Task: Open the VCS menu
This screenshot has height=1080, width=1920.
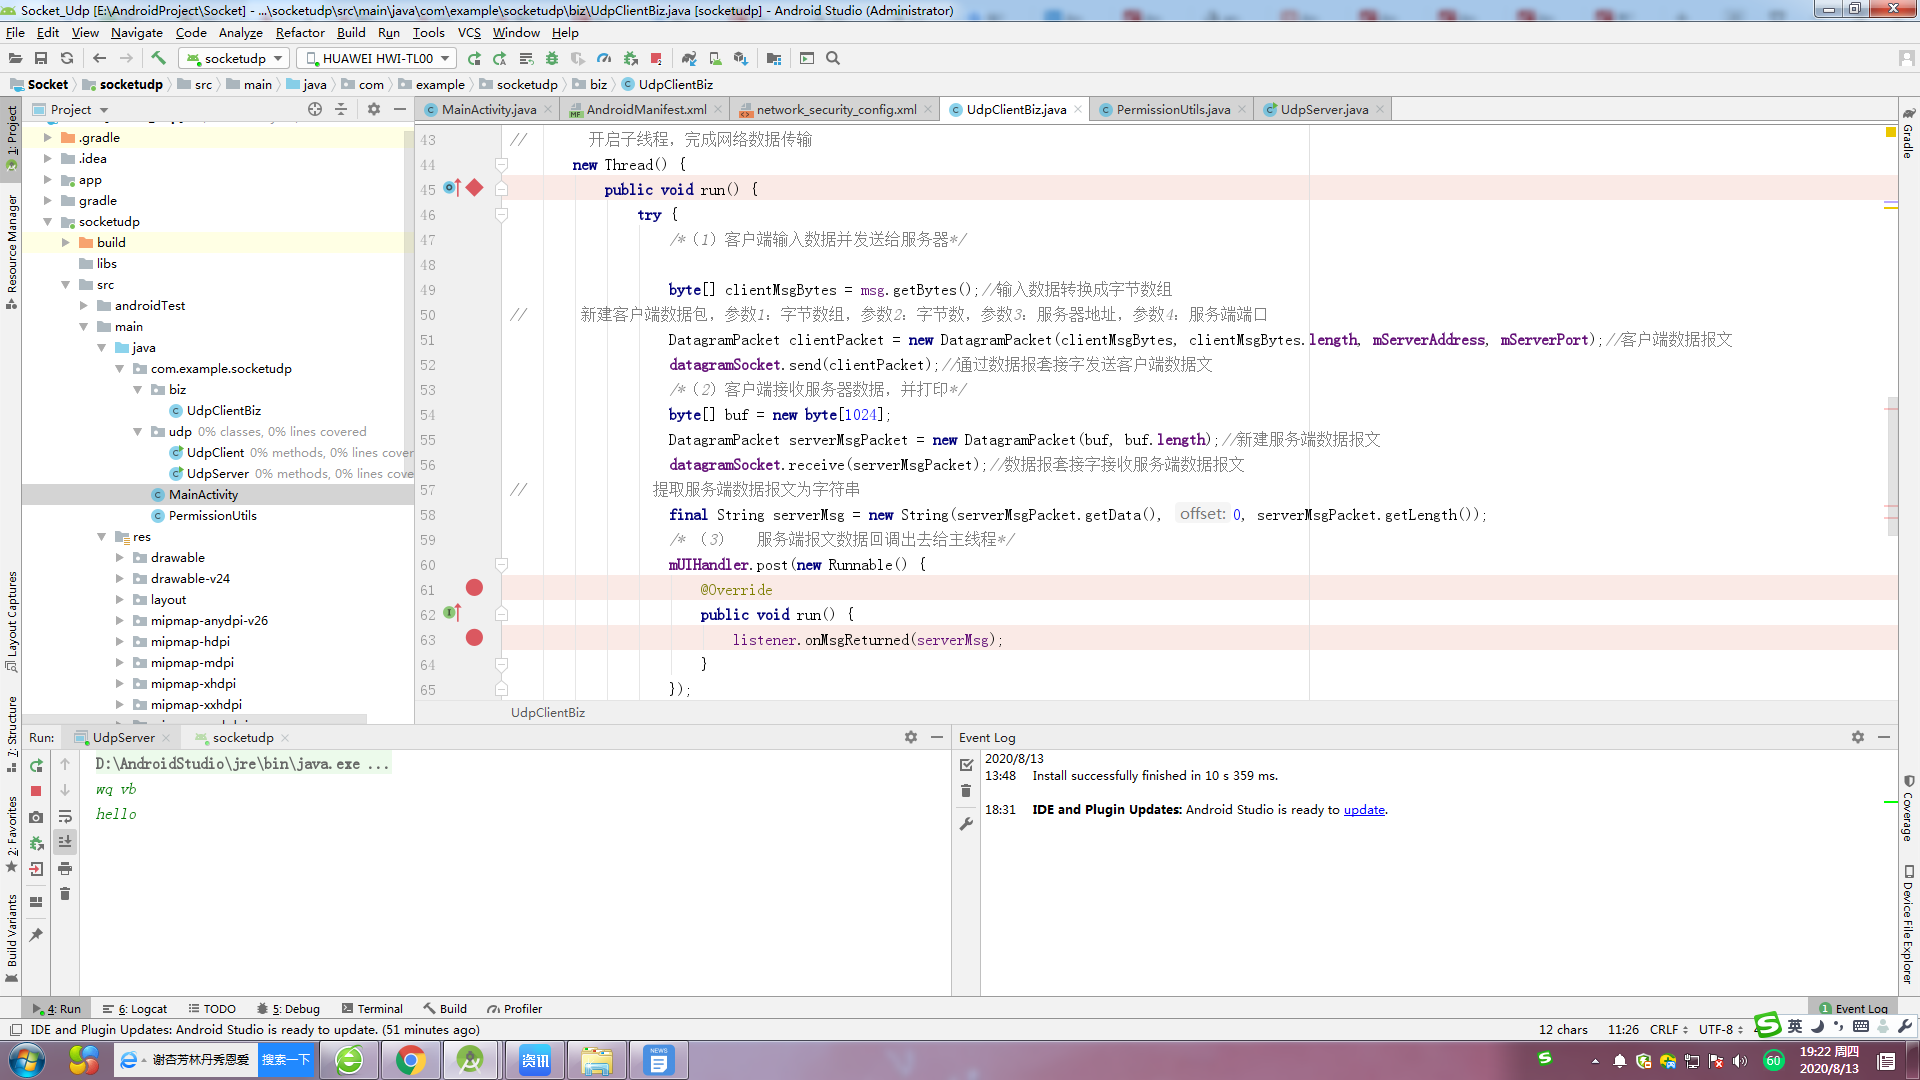Action: (x=469, y=33)
